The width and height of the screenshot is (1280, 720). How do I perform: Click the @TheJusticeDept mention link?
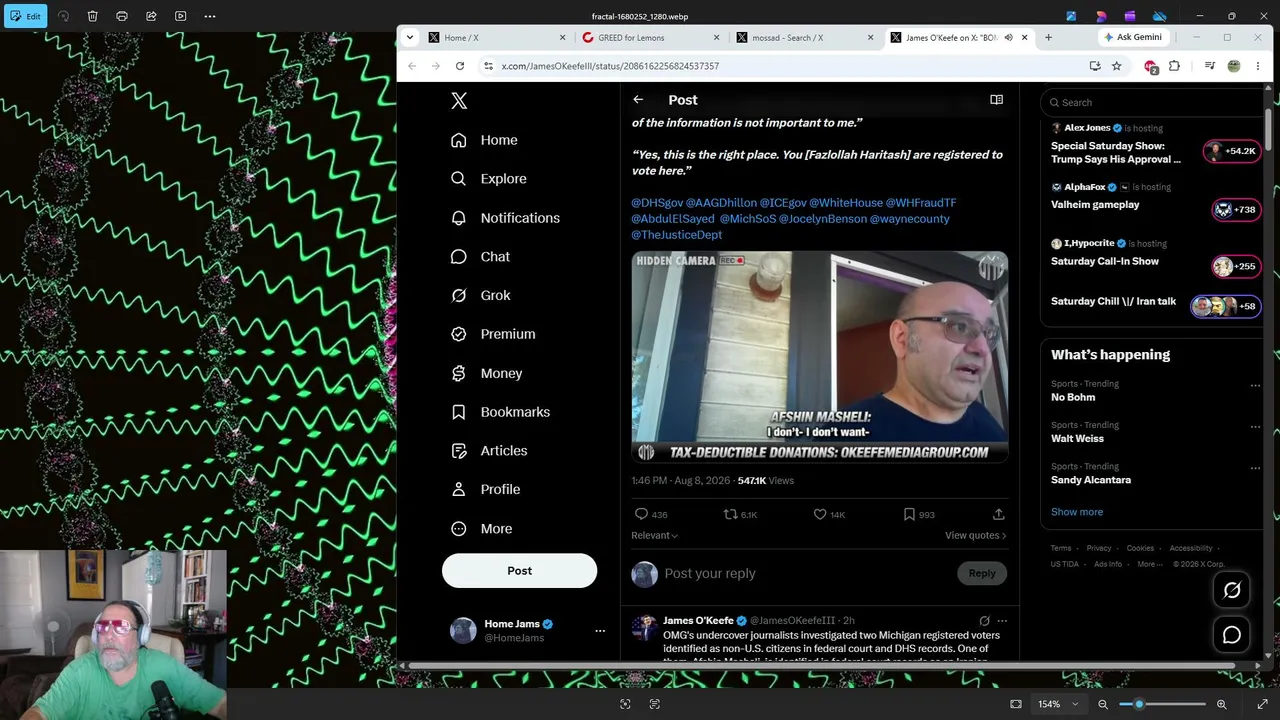(x=676, y=235)
